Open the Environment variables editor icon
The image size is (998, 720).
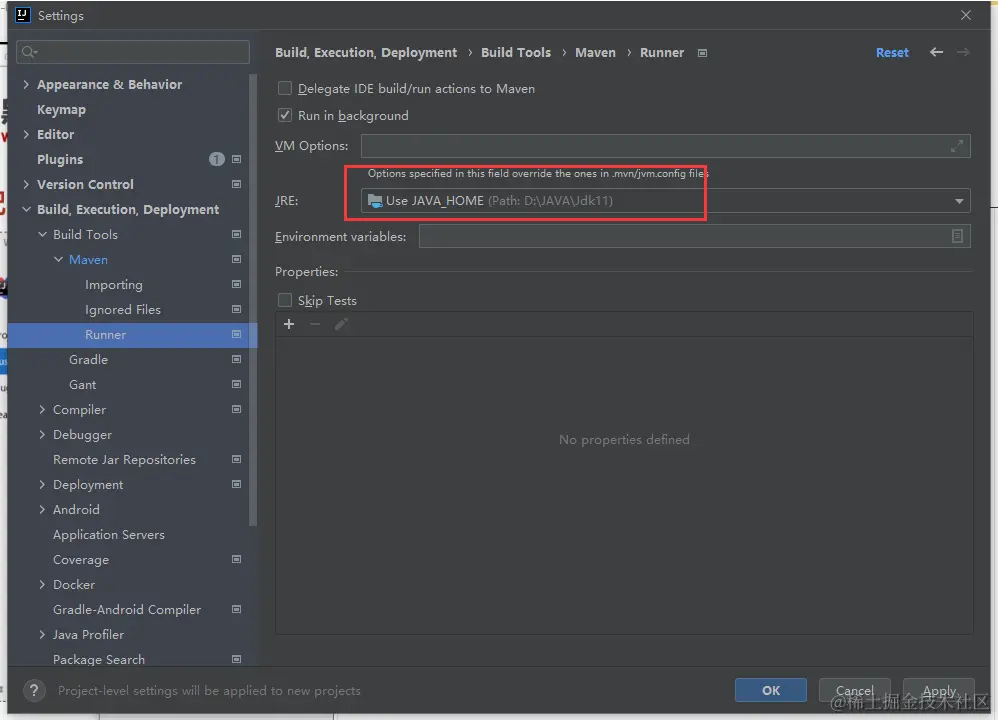(x=957, y=237)
